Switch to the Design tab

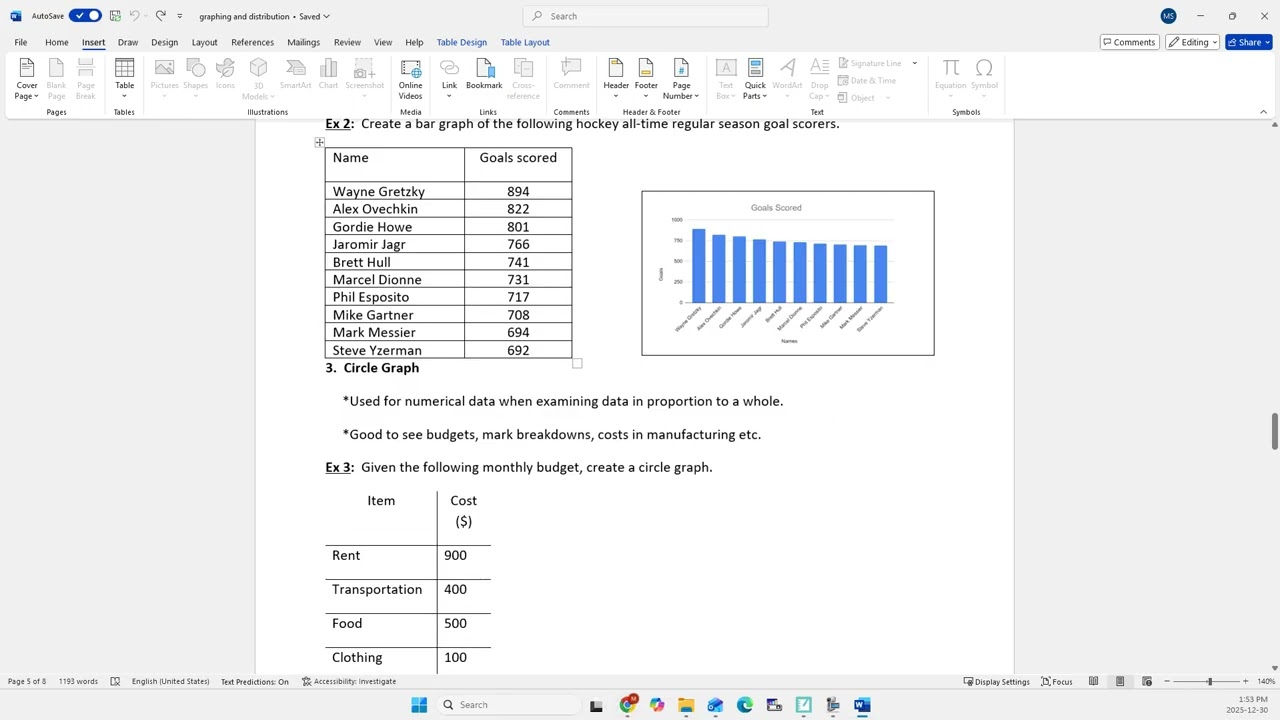(164, 42)
